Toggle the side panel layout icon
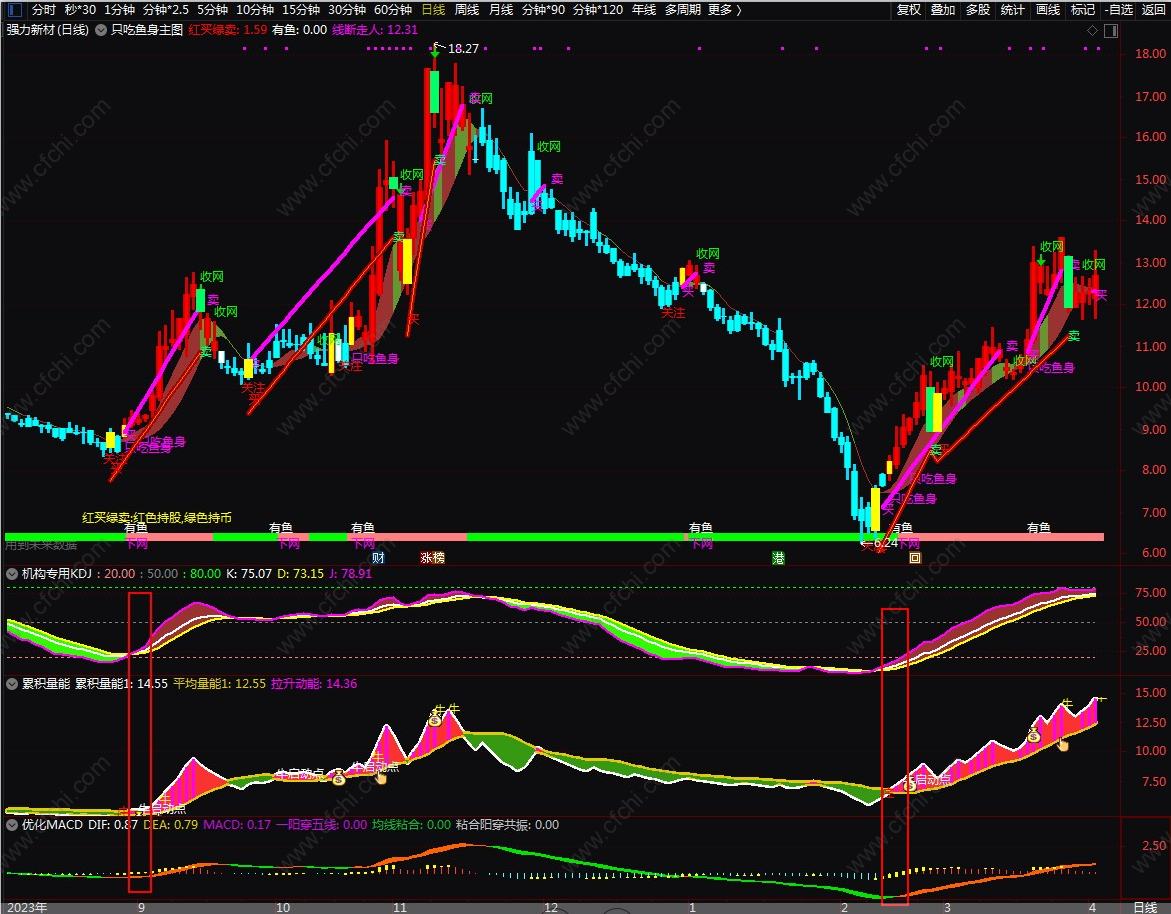This screenshot has height=914, width=1171. click(x=1109, y=30)
